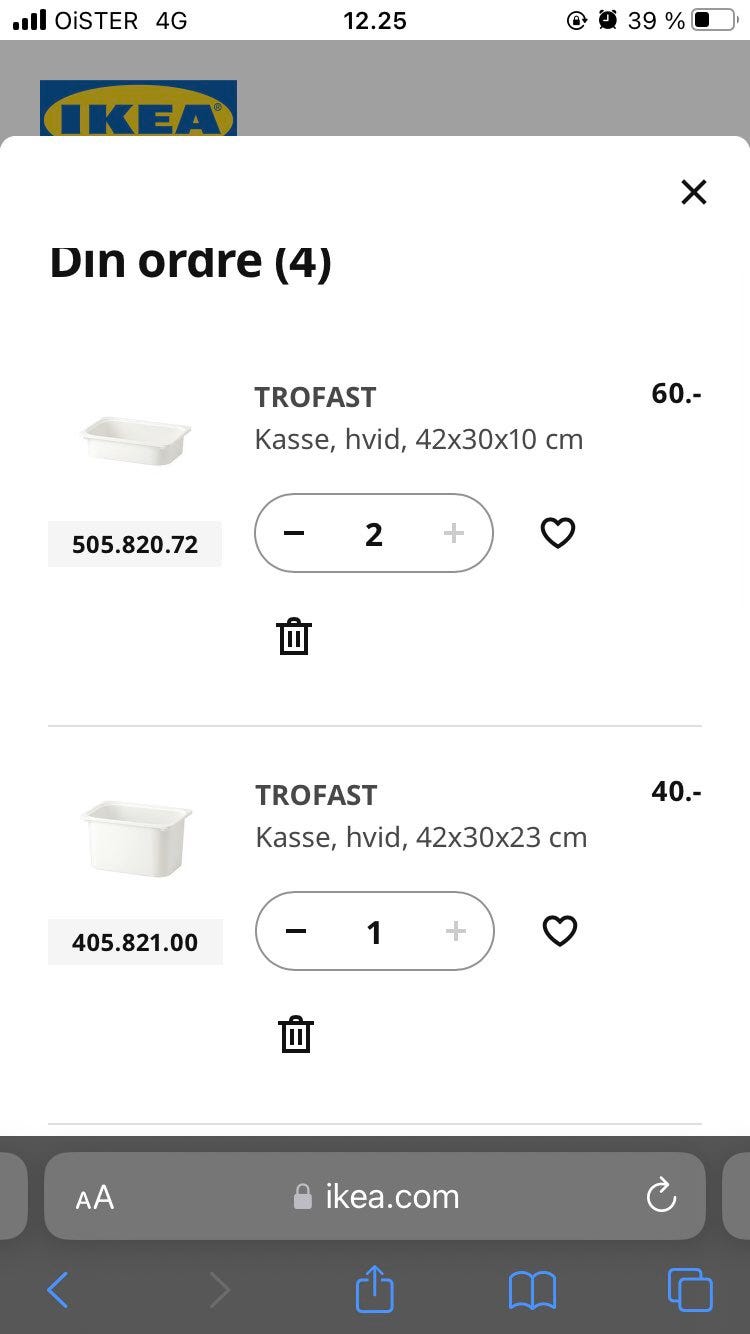Reload the ikea.com page
Image resolution: width=750 pixels, height=1334 pixels.
661,1196
